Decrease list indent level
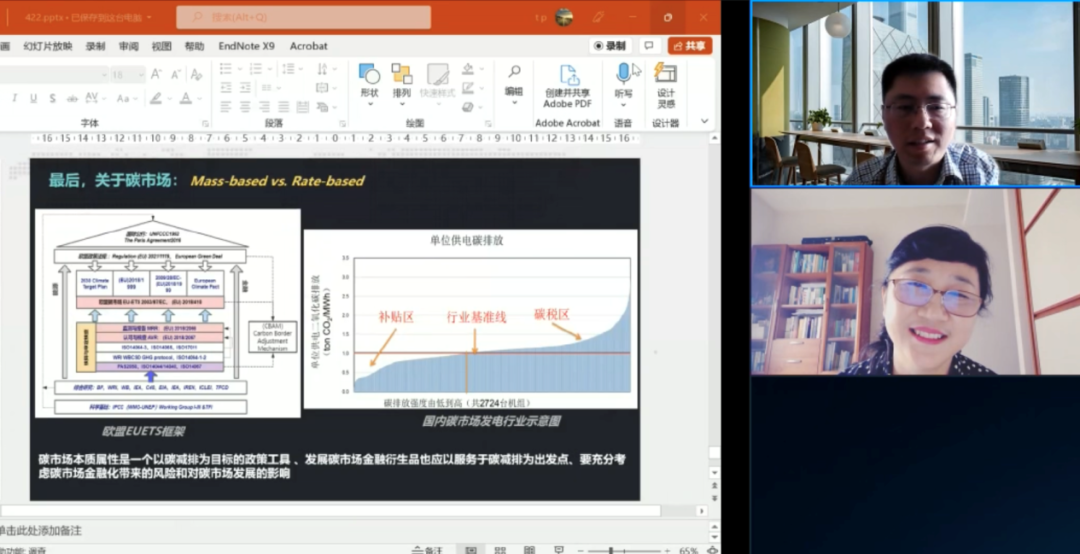1080x554 pixels. click(x=226, y=88)
